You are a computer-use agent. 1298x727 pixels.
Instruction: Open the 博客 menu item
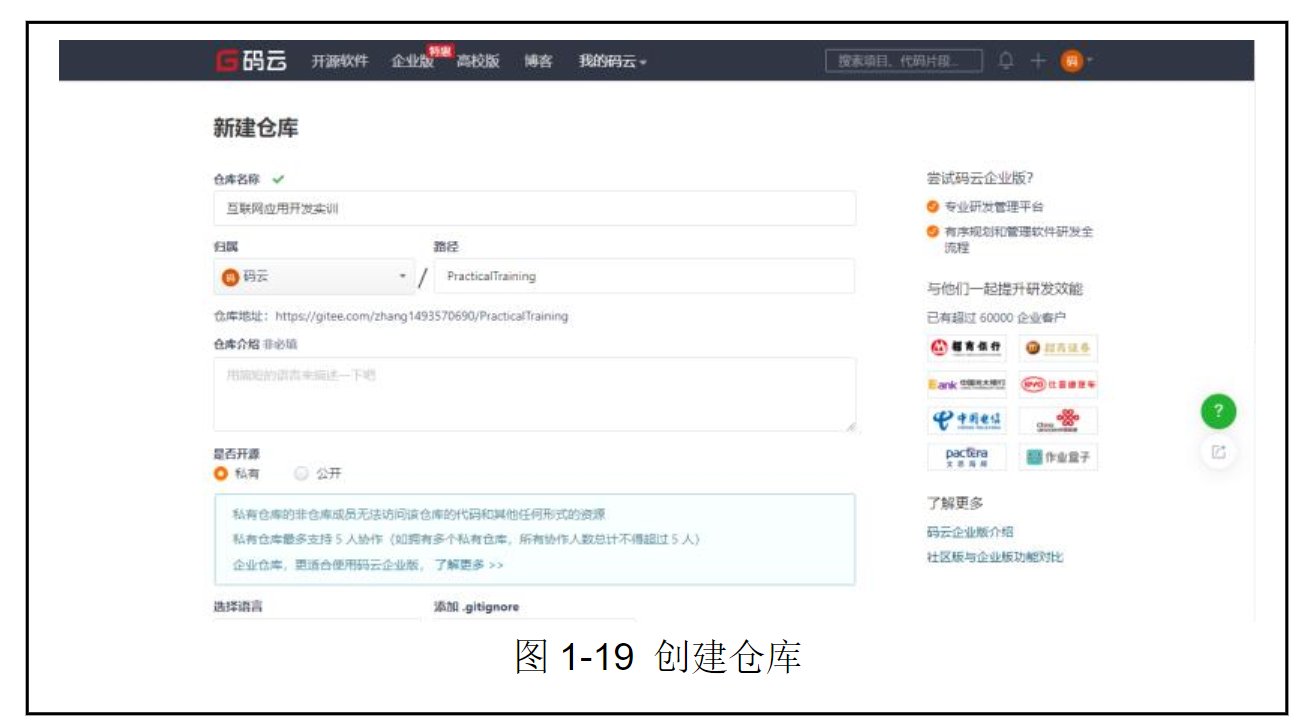click(538, 62)
